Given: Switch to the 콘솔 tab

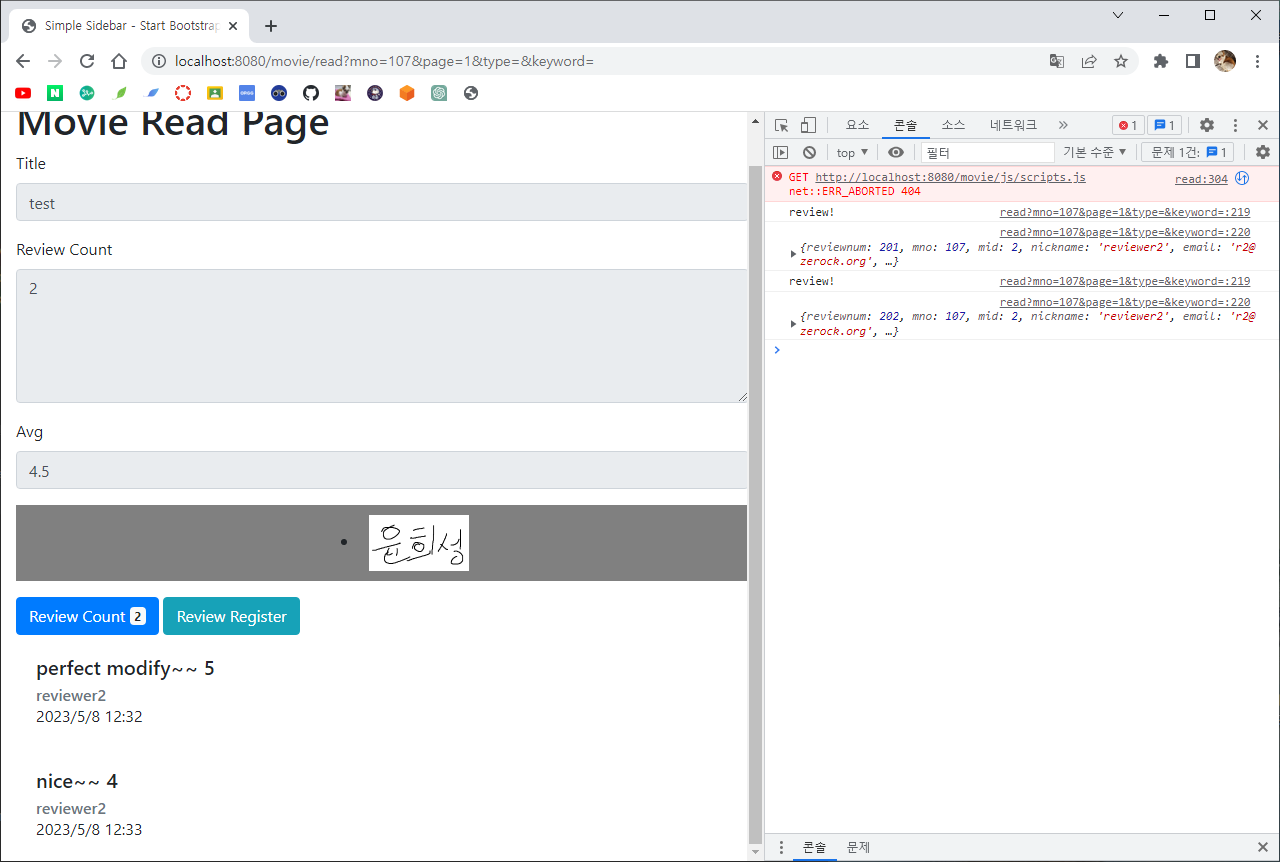Looking at the screenshot, I should (905, 125).
